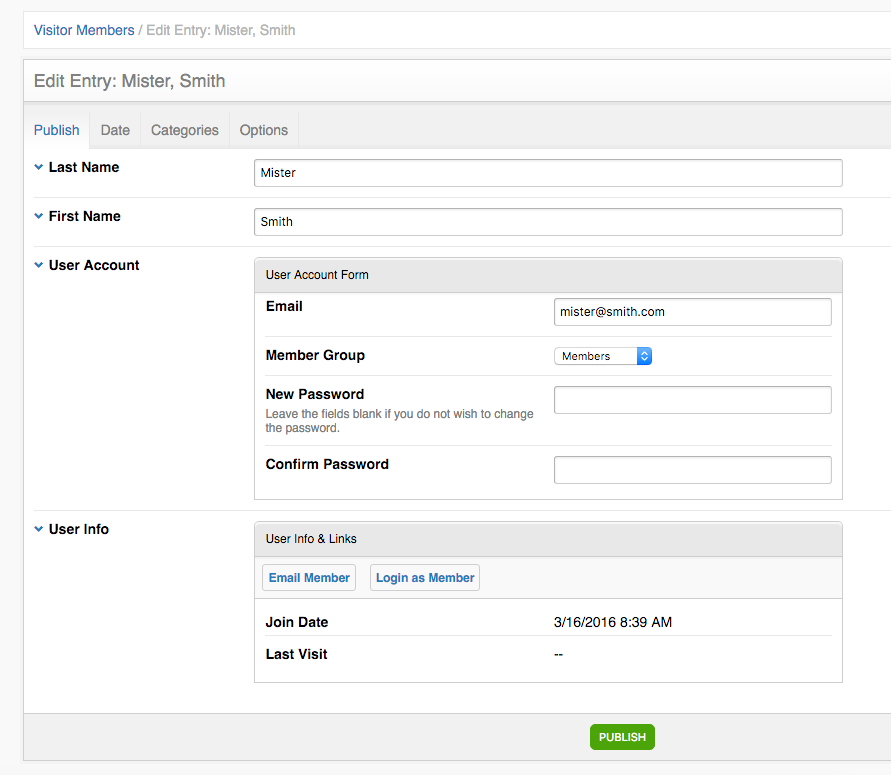The height and width of the screenshot is (775, 891).
Task: Open the Categories tab
Action: (185, 130)
